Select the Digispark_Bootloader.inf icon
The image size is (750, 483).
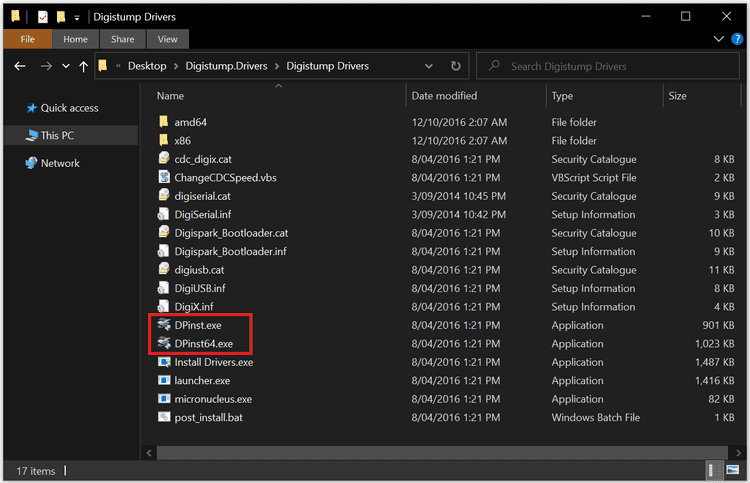click(164, 251)
